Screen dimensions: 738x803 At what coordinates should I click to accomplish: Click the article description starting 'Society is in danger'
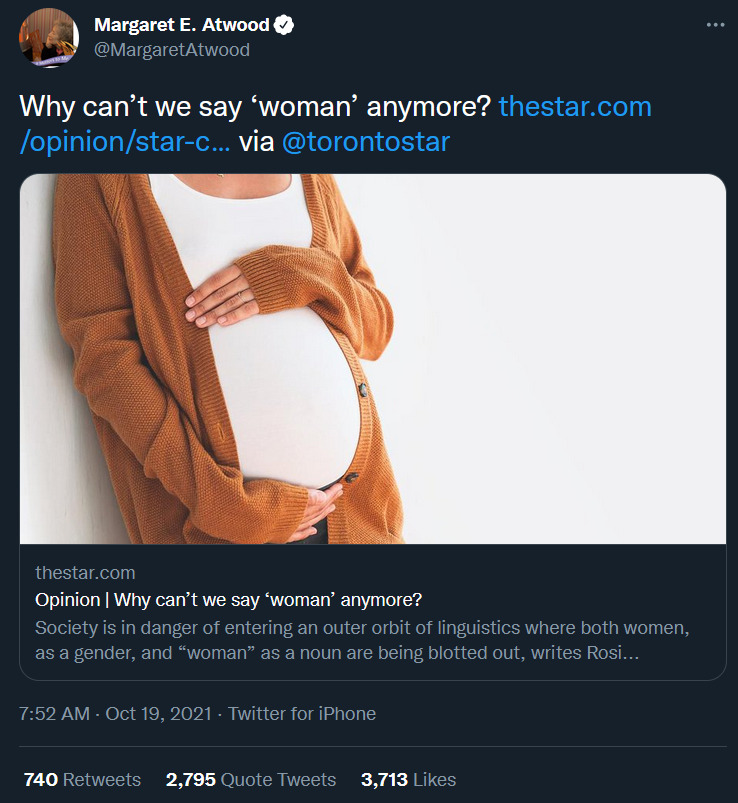point(364,641)
